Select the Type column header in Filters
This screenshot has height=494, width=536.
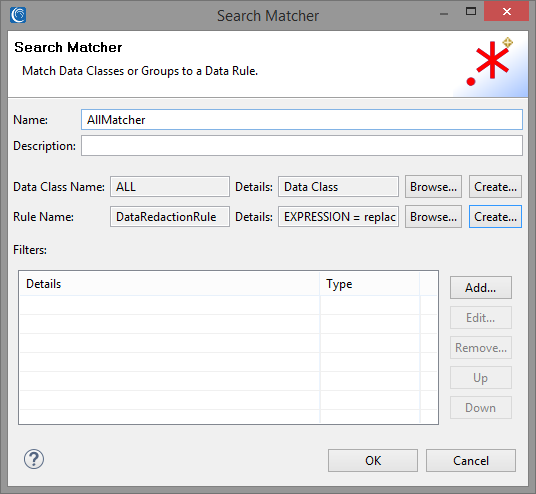370,284
